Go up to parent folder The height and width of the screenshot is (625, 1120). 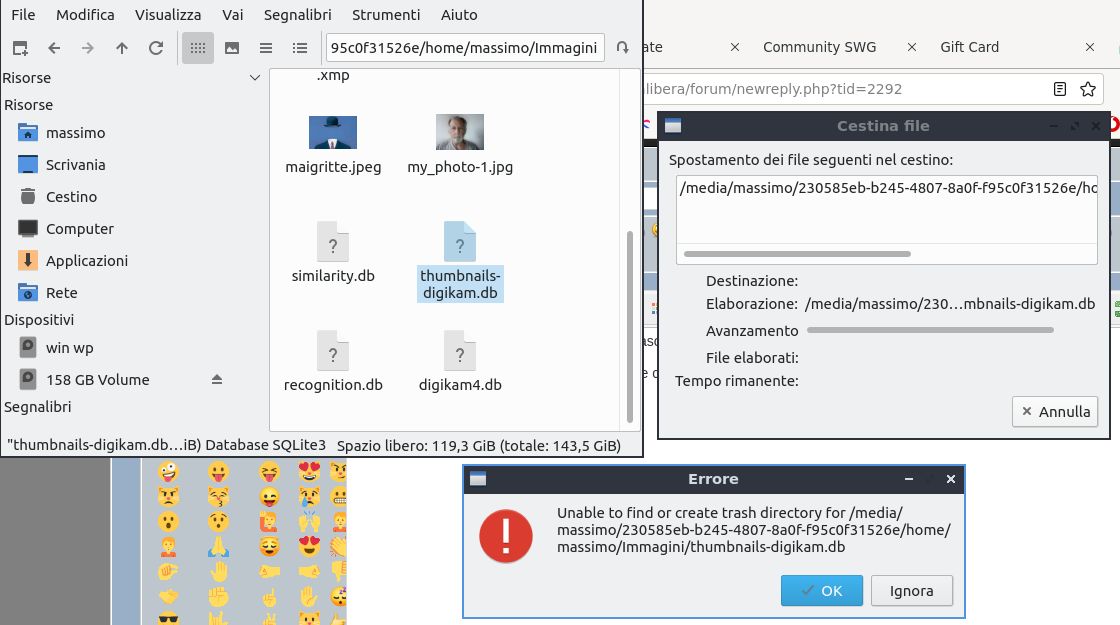click(x=122, y=48)
